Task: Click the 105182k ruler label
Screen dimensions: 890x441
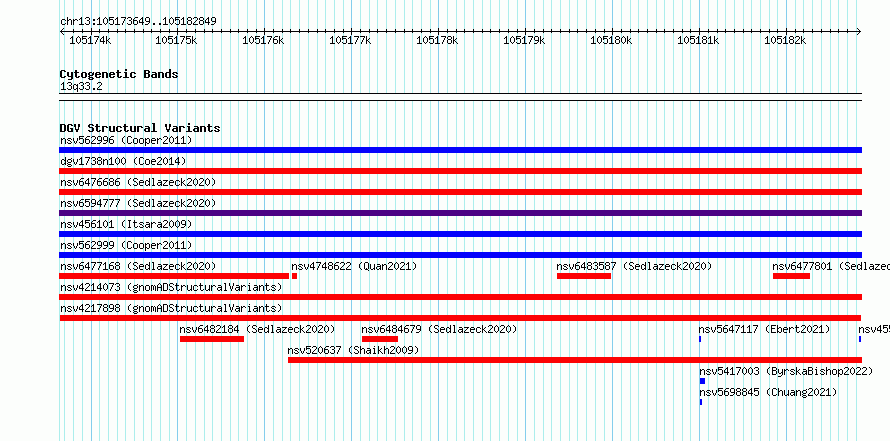Action: click(785, 40)
